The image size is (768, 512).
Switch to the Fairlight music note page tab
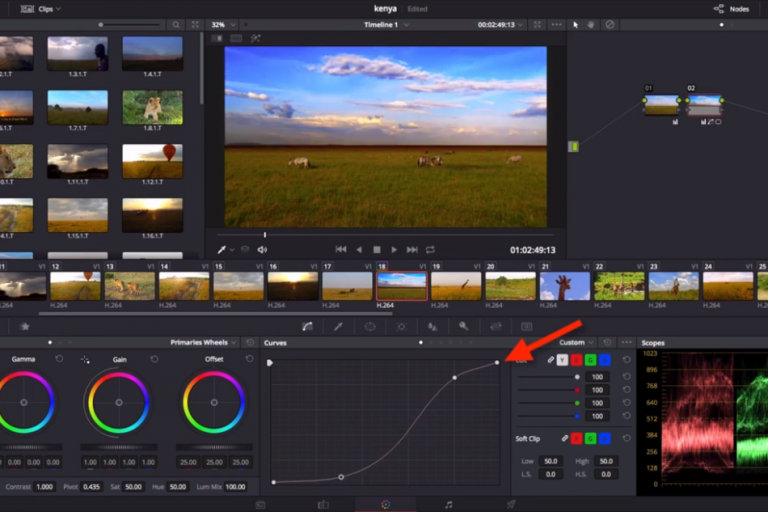(448, 505)
